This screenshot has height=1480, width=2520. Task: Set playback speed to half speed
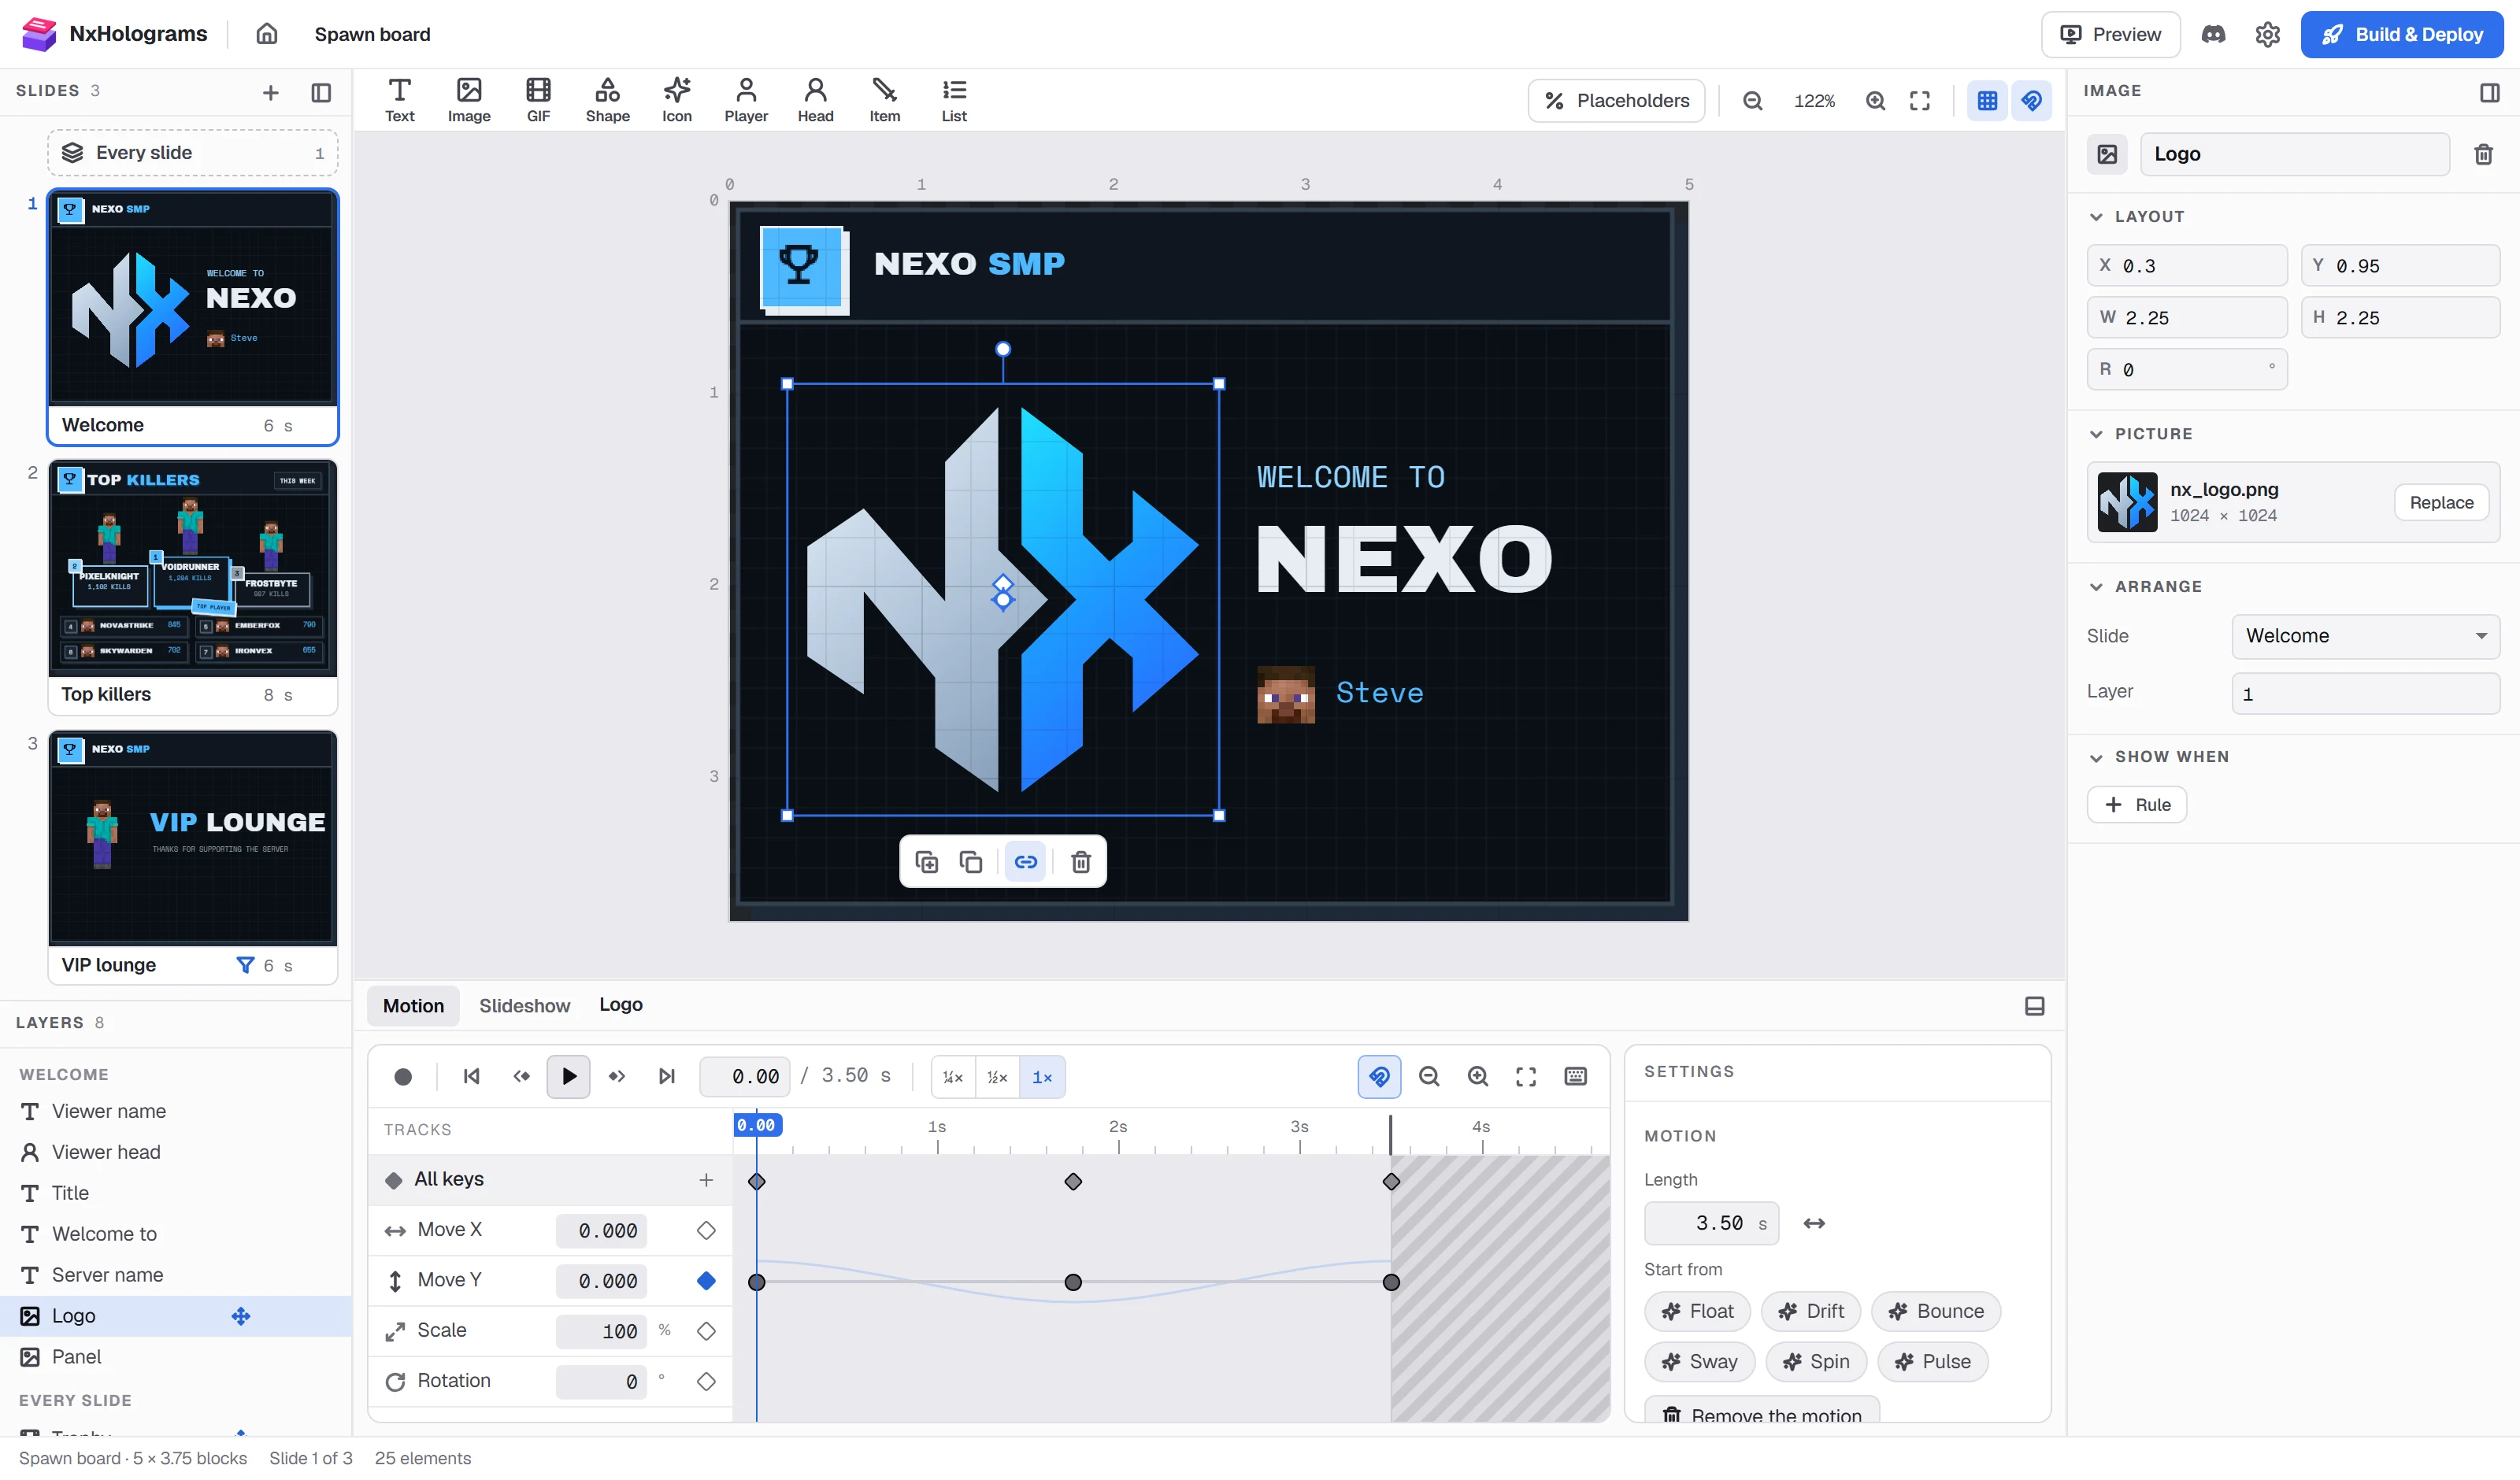(x=997, y=1076)
